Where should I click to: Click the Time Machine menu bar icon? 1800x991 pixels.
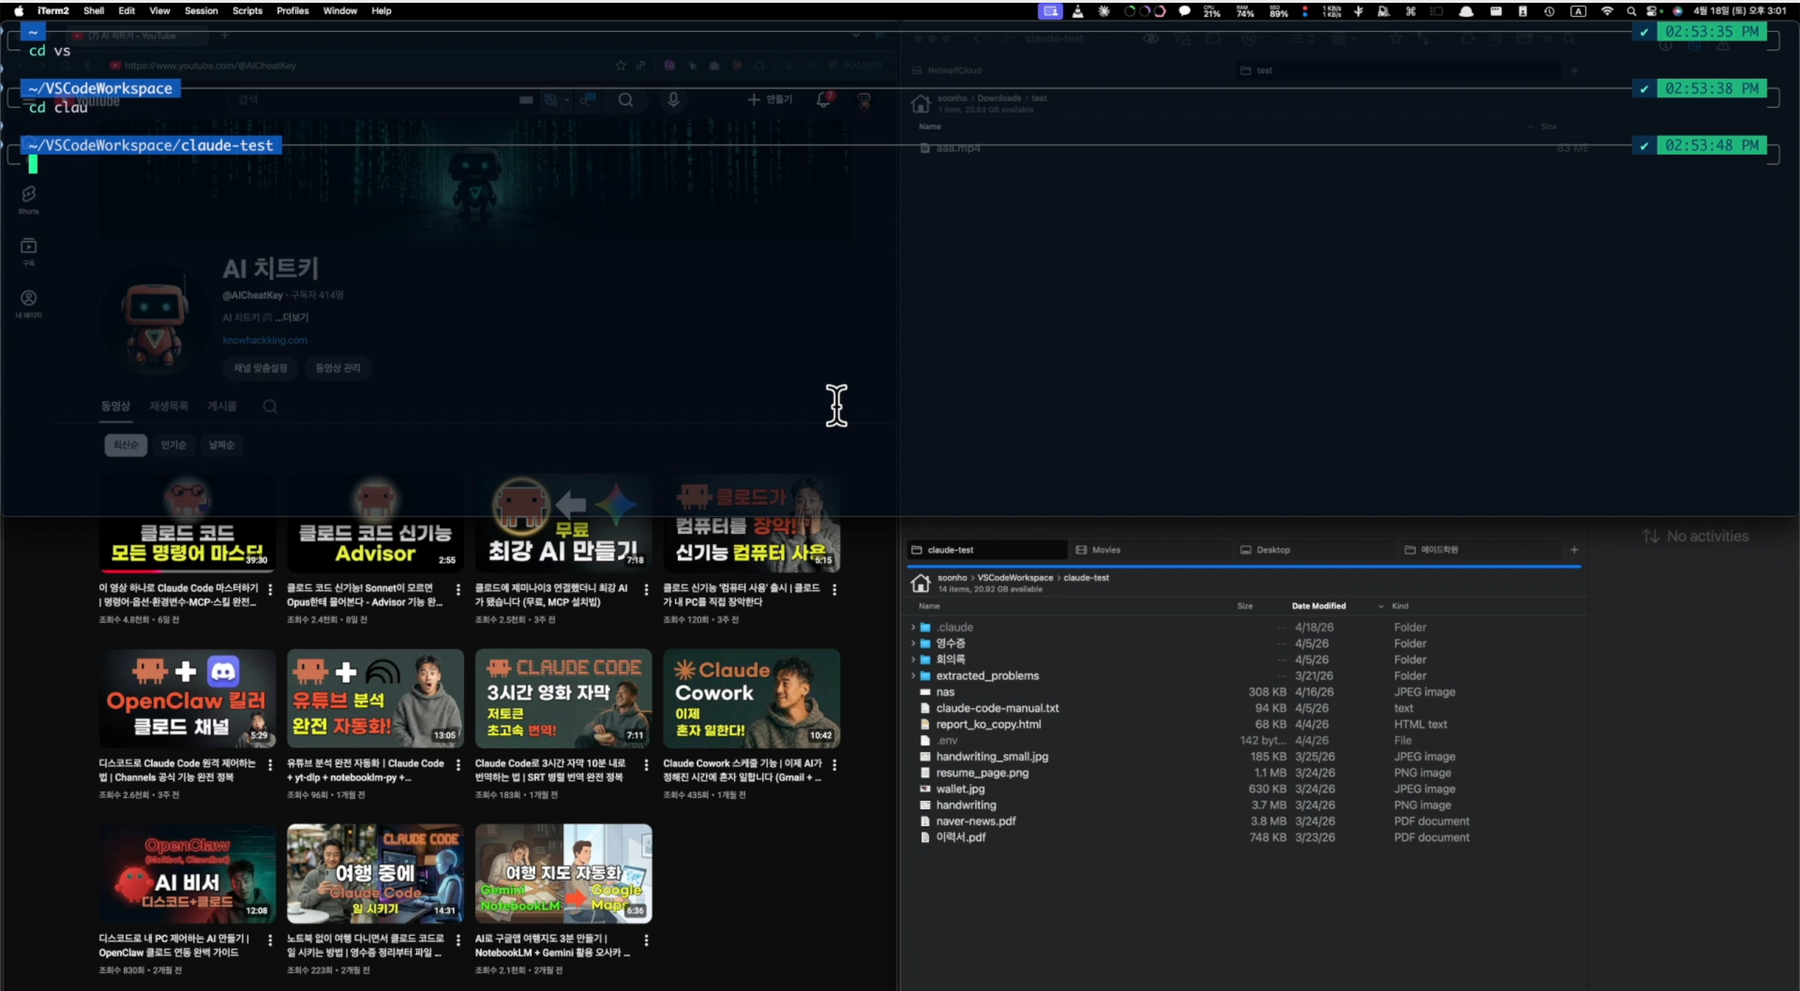1549,11
